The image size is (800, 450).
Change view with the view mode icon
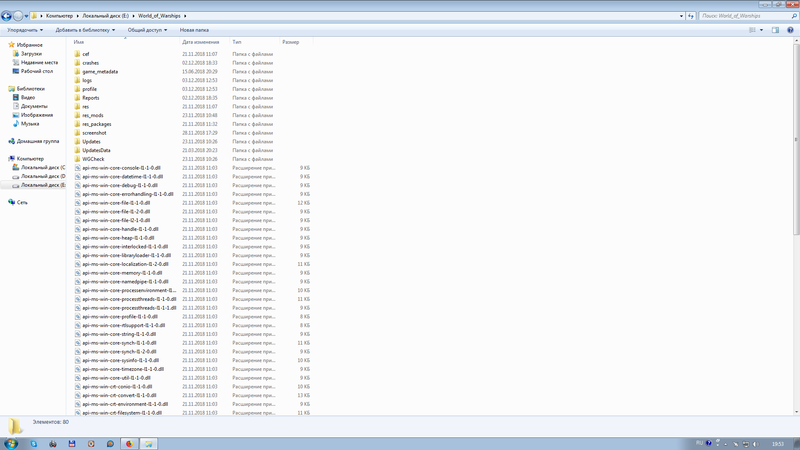coord(752,30)
